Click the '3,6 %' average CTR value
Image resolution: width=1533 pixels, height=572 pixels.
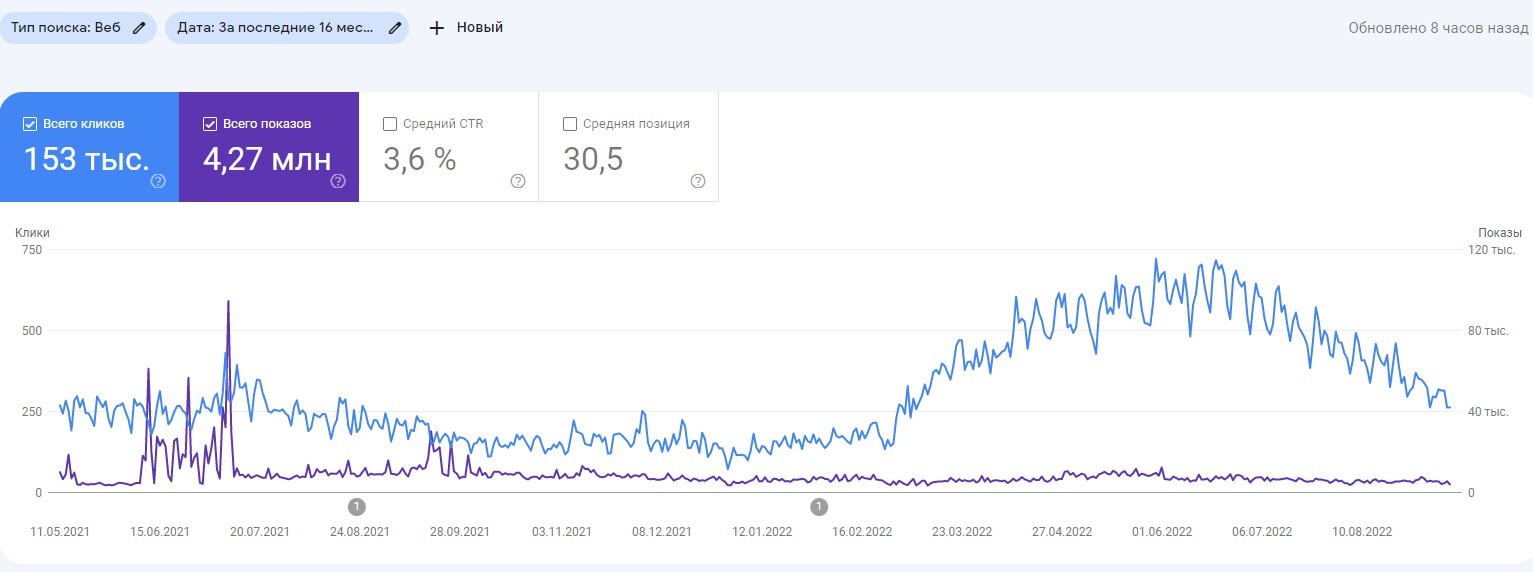[419, 159]
